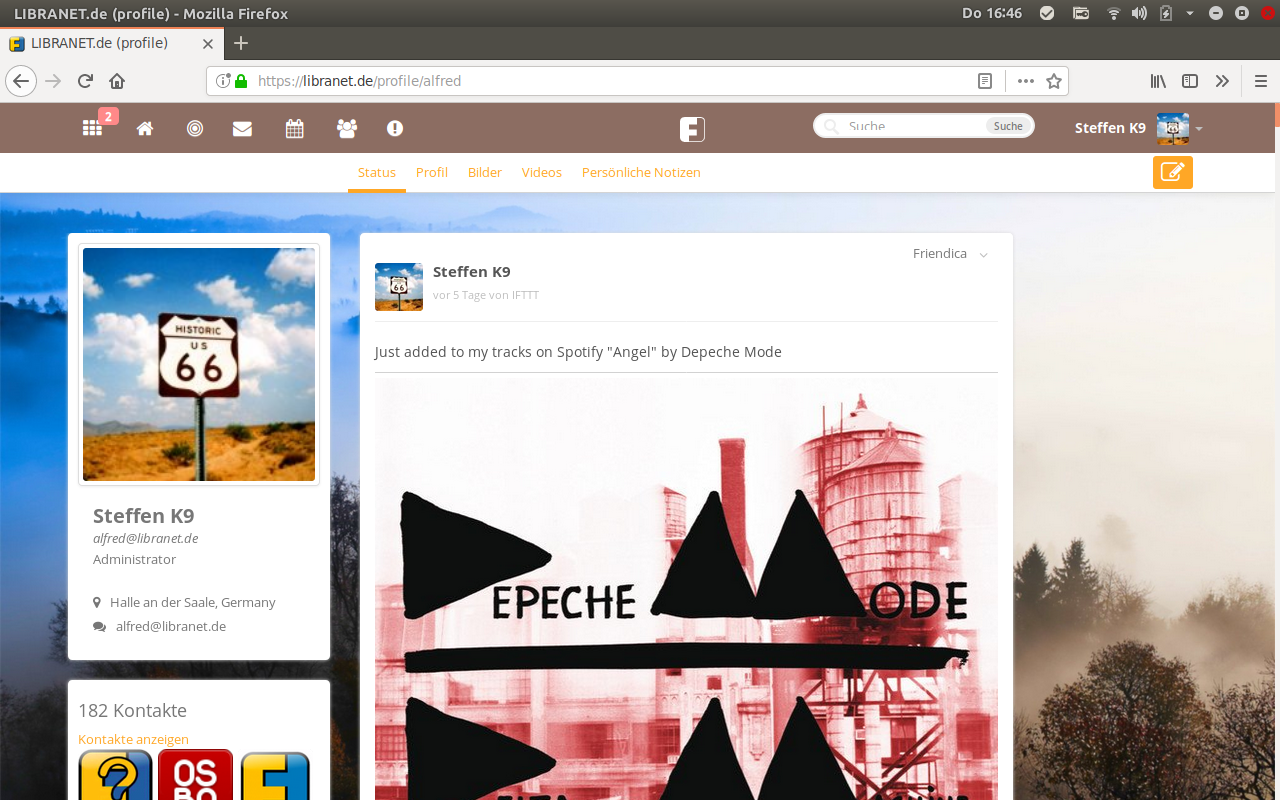Go to the home stream via house icon
The width and height of the screenshot is (1280, 800).
click(144, 128)
